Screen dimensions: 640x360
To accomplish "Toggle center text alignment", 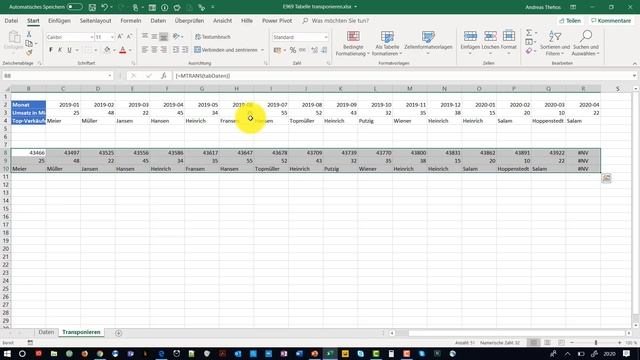I will click(154, 50).
